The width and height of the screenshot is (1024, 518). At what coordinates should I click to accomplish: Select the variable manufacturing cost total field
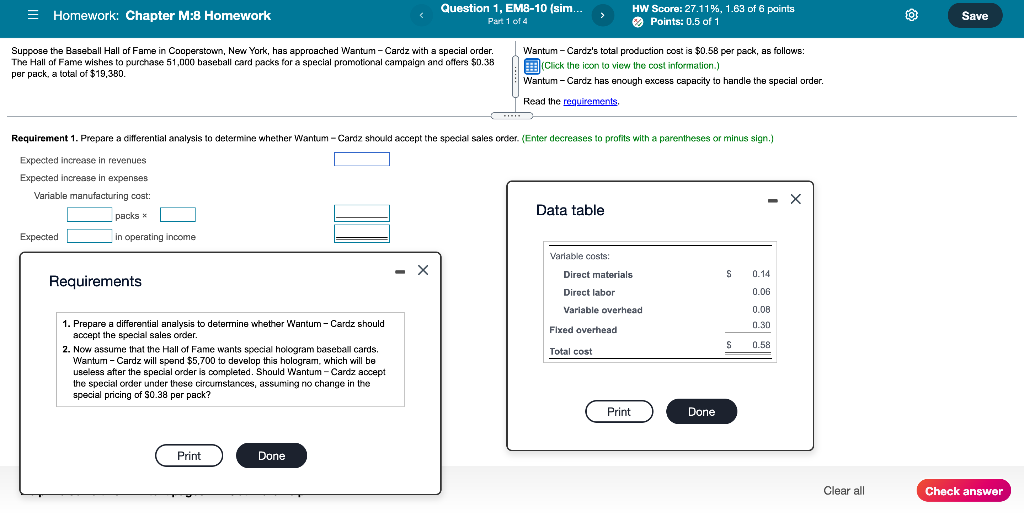(362, 213)
